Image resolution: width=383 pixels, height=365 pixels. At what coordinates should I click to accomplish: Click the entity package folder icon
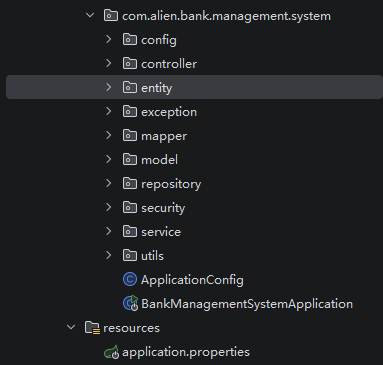pos(130,87)
